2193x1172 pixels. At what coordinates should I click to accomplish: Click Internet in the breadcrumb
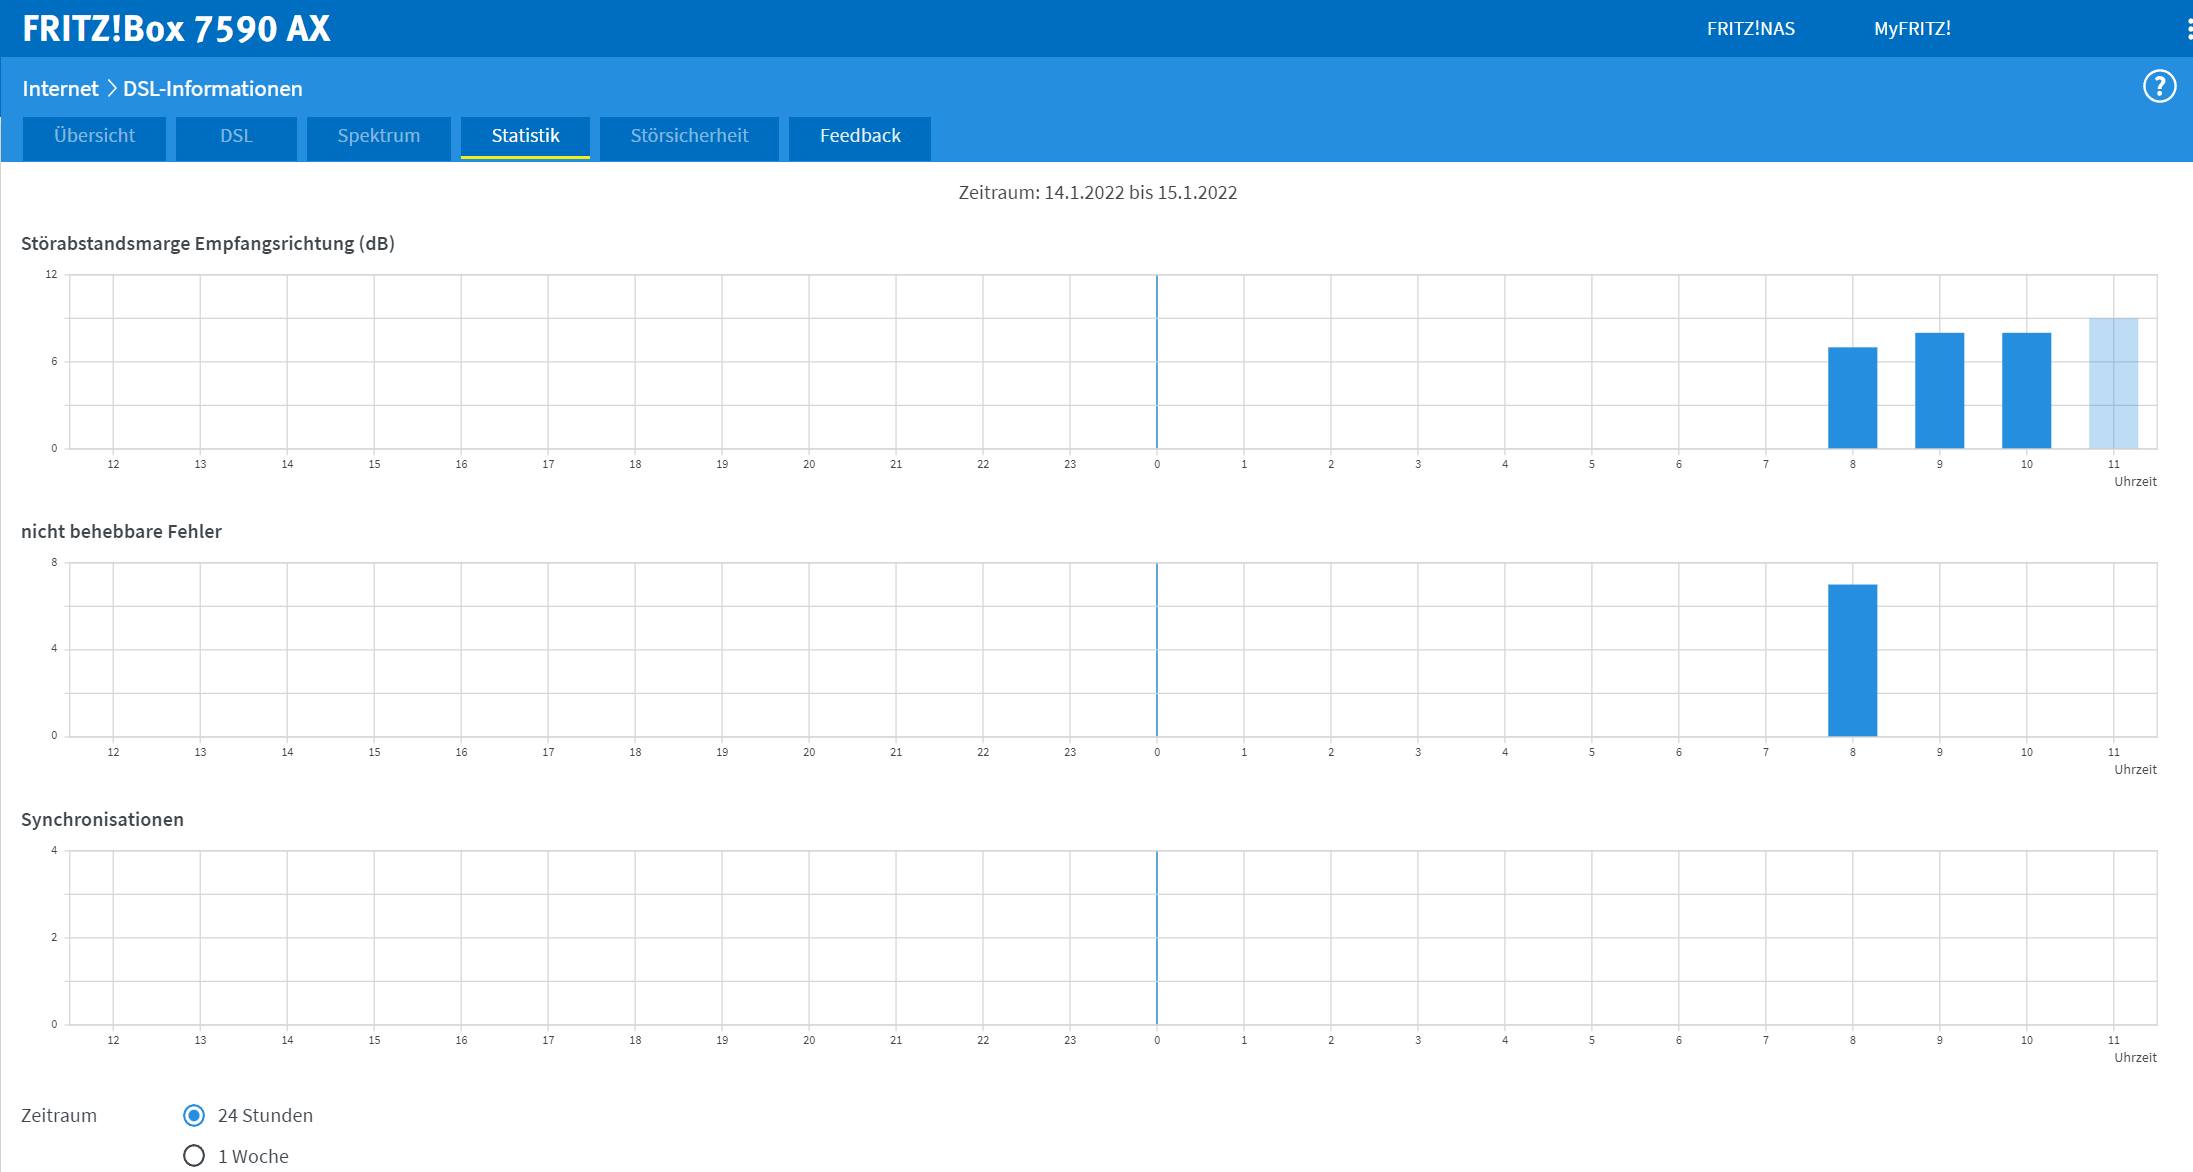(60, 89)
